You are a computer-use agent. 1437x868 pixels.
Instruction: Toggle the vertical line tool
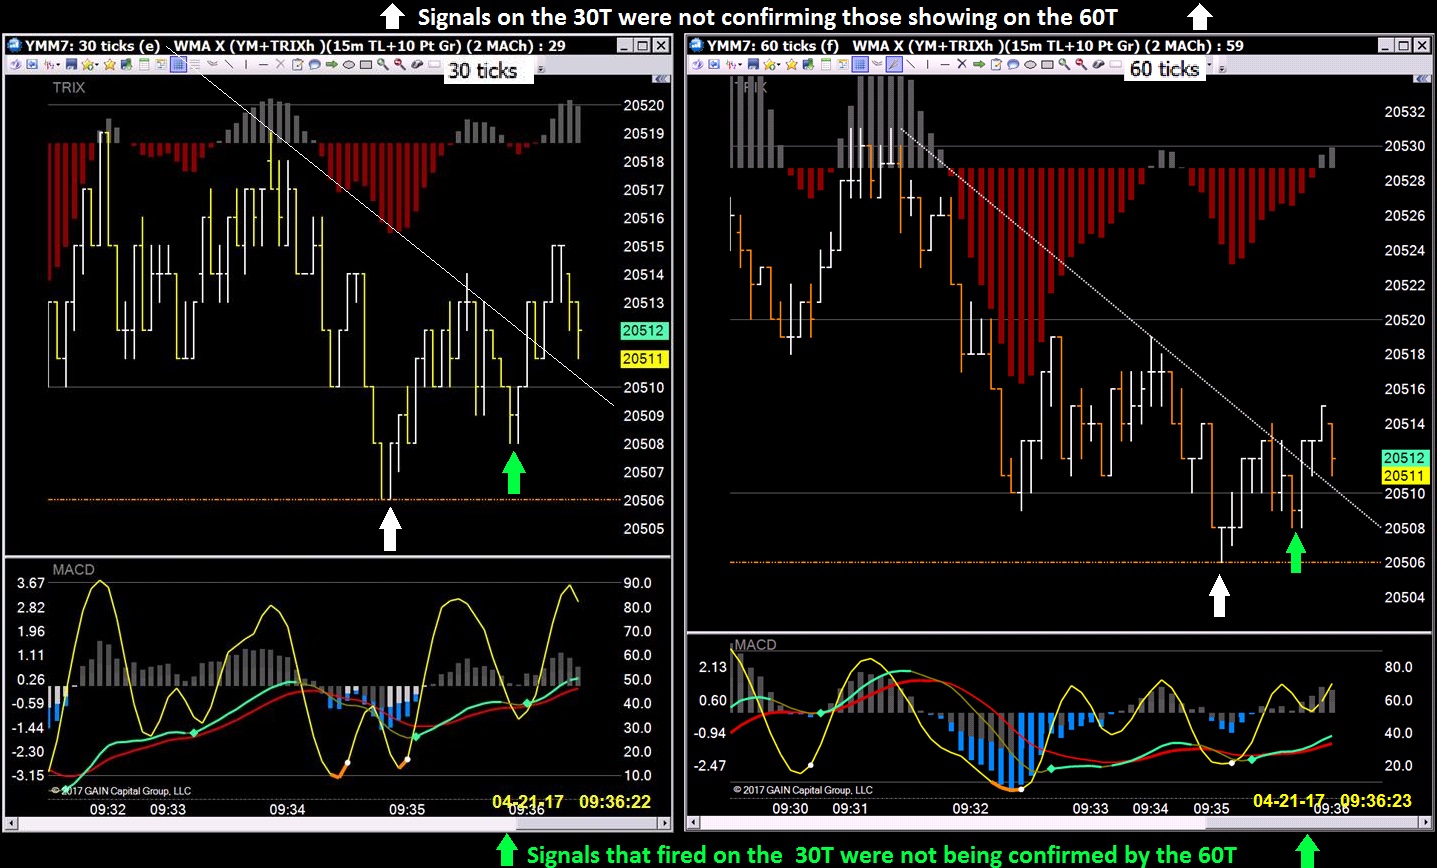pos(246,64)
